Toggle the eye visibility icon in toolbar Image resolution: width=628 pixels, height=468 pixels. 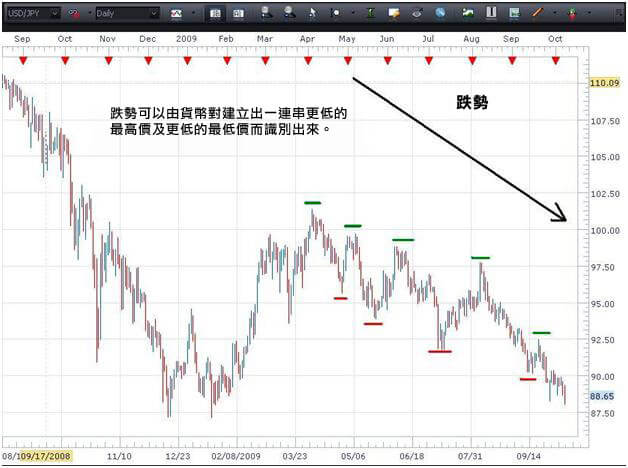[x=417, y=14]
